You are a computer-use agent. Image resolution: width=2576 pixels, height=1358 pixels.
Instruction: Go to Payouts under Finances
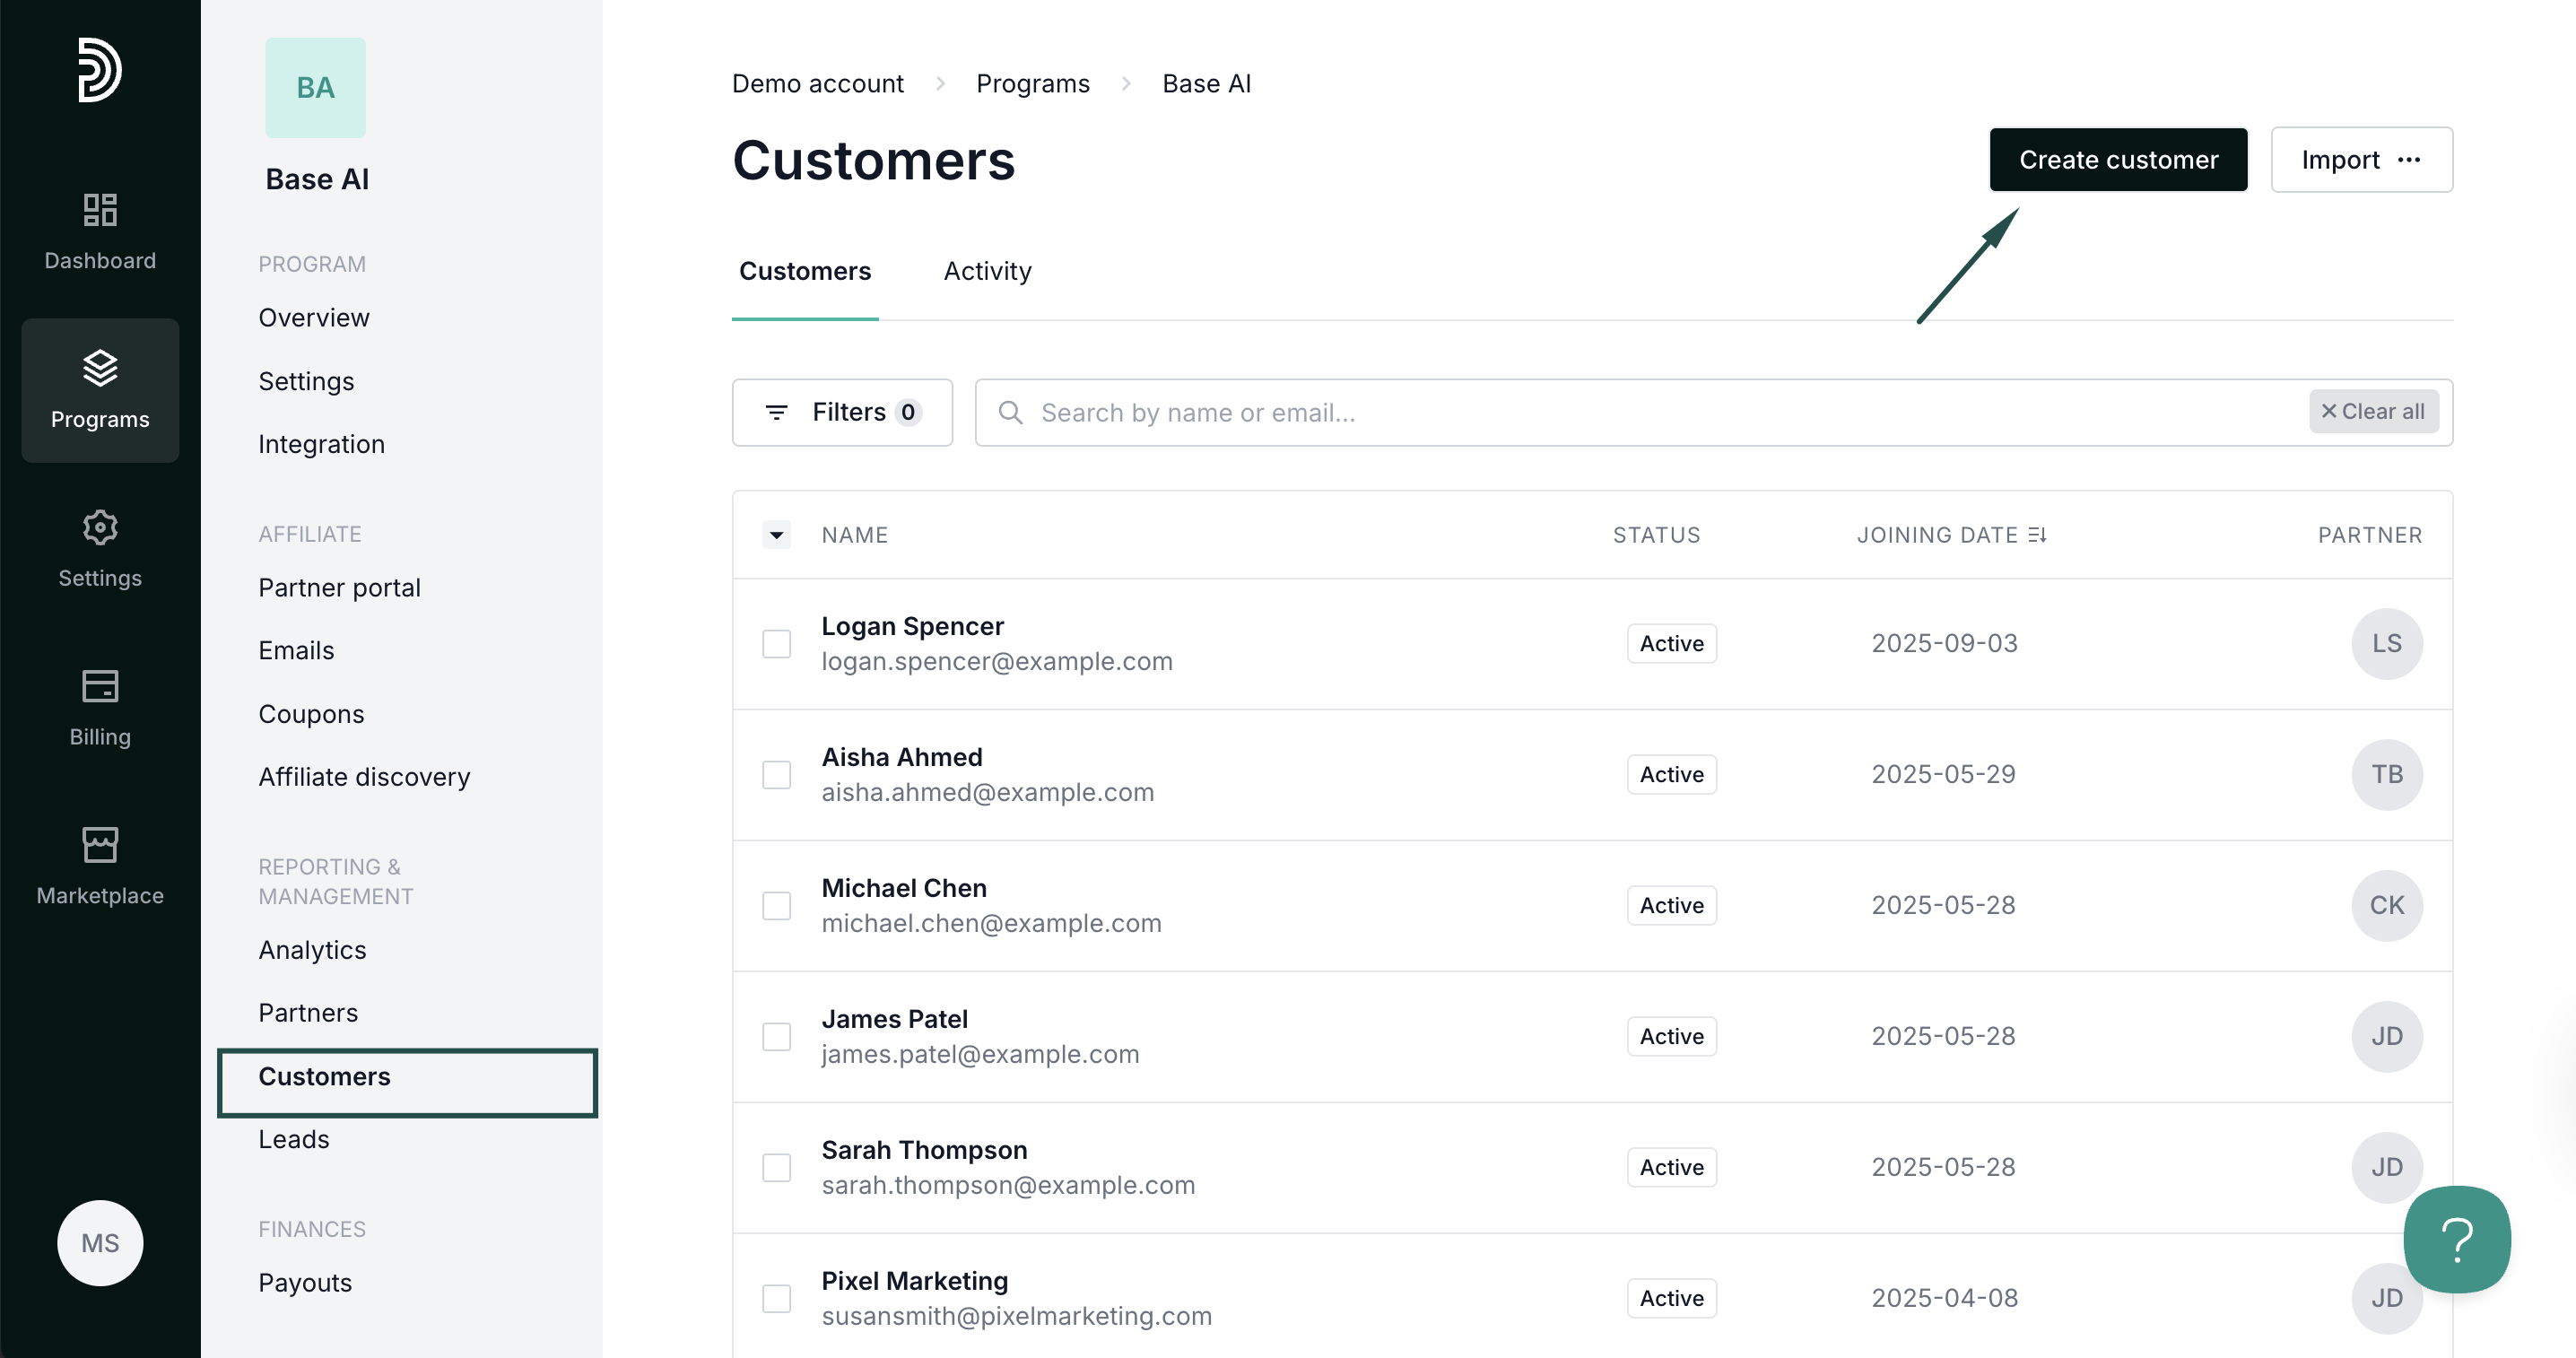305,1283
